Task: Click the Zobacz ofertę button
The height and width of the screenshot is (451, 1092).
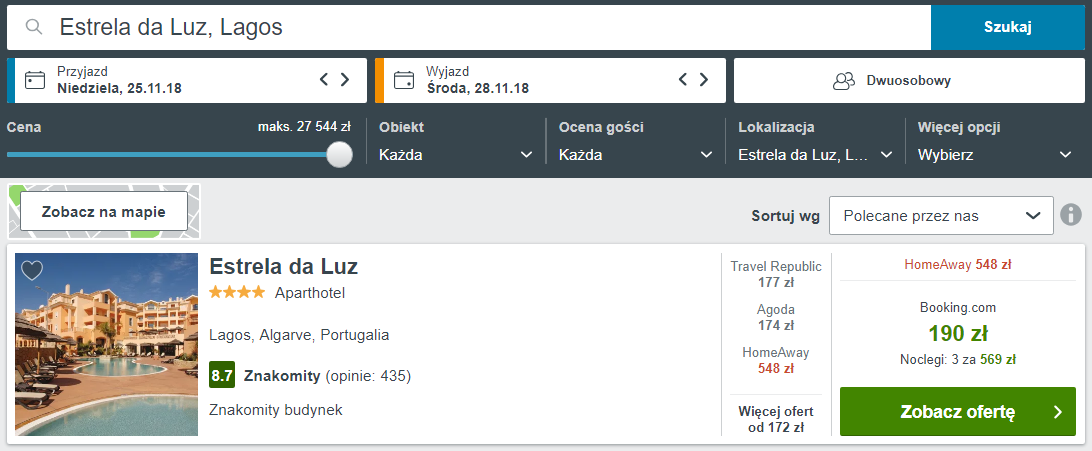Action: click(957, 412)
